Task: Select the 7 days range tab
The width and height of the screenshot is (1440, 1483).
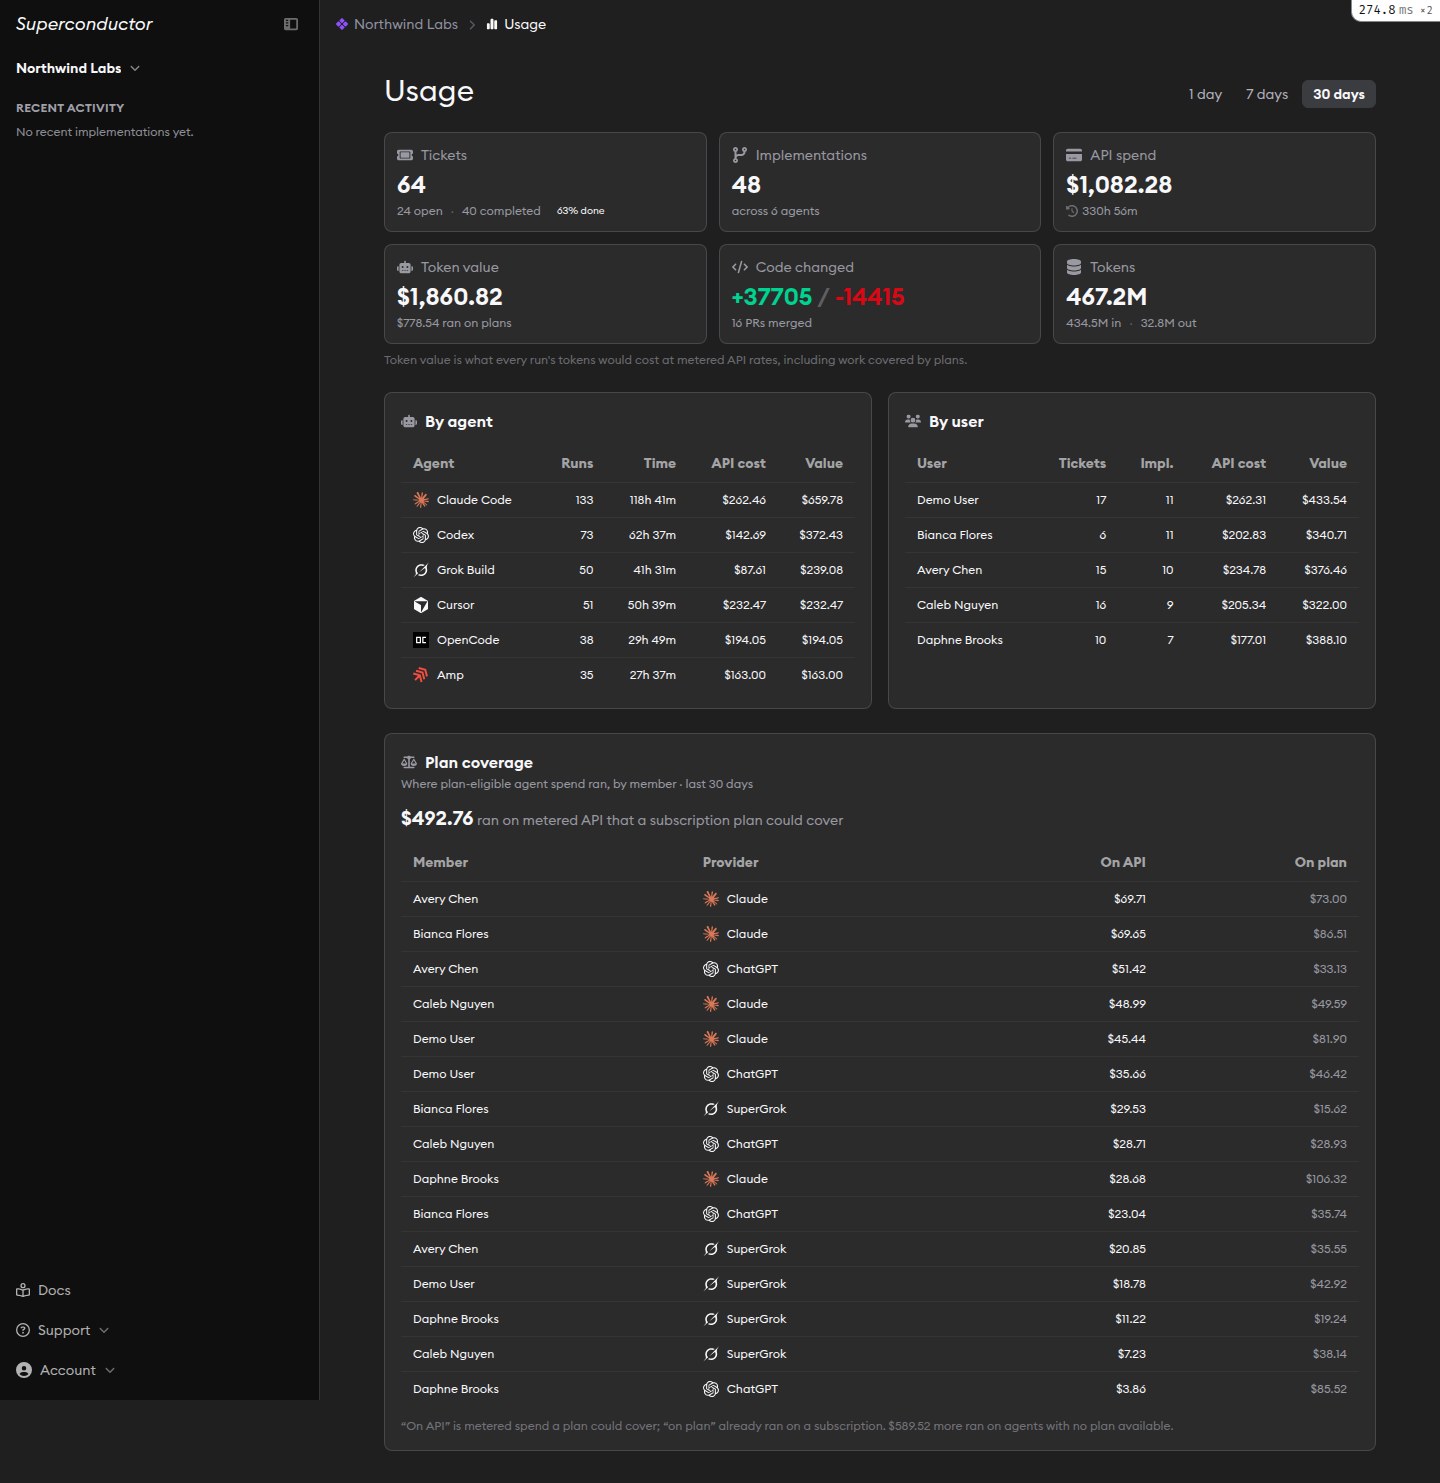Action: pos(1266,94)
